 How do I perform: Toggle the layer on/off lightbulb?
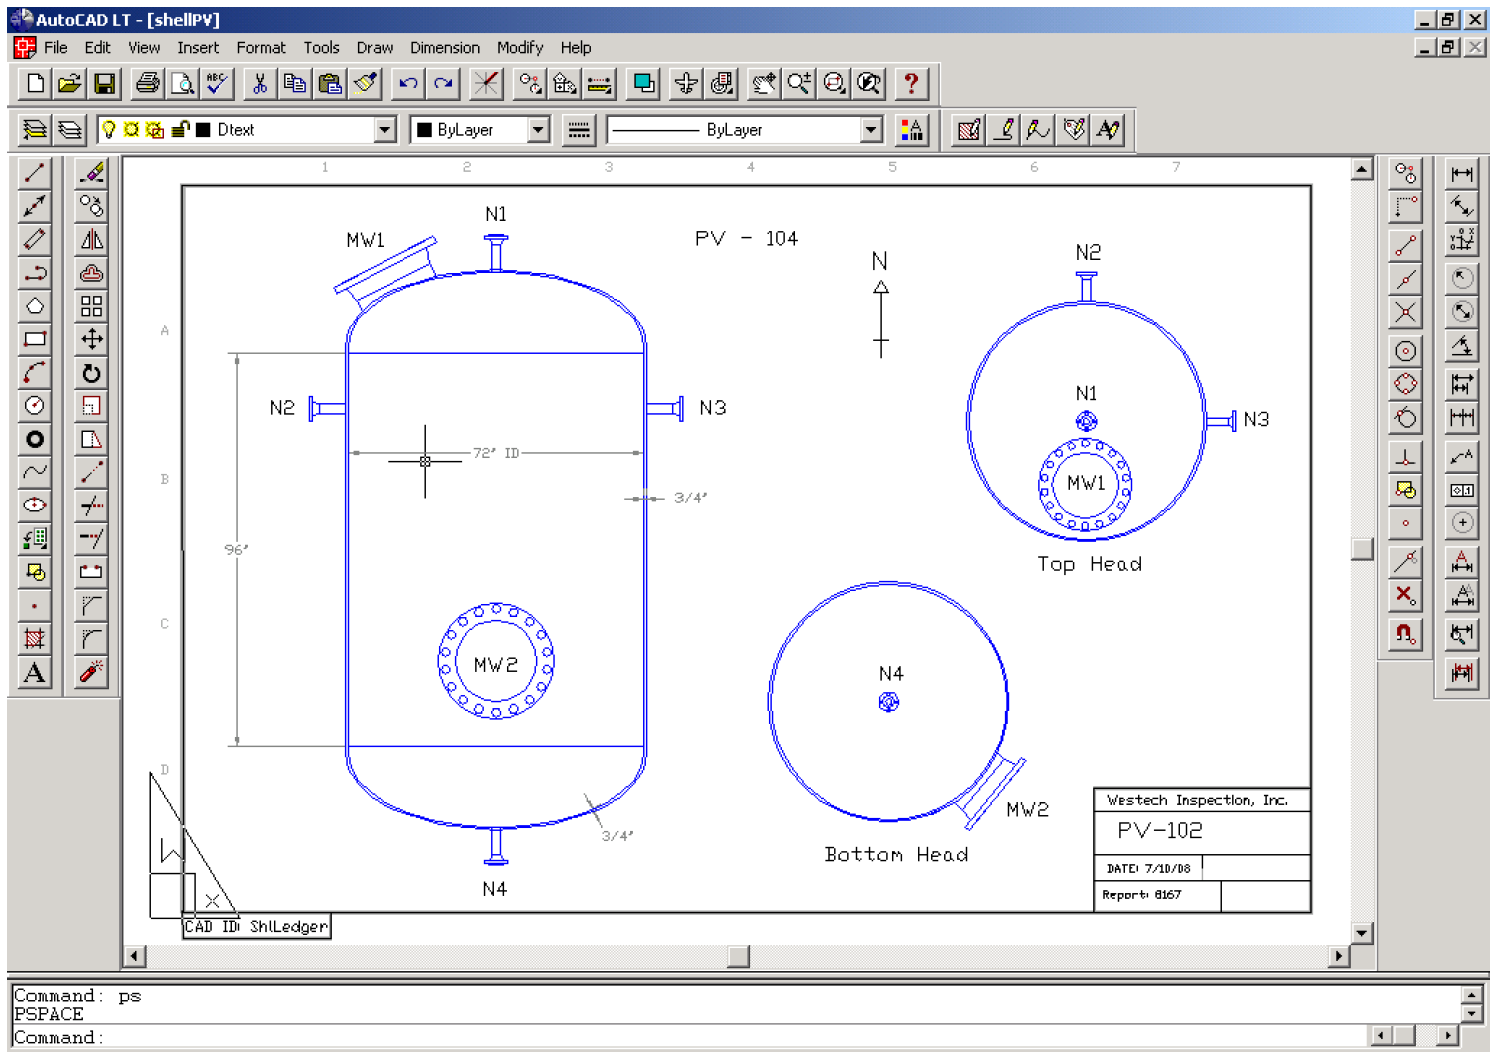tap(109, 129)
